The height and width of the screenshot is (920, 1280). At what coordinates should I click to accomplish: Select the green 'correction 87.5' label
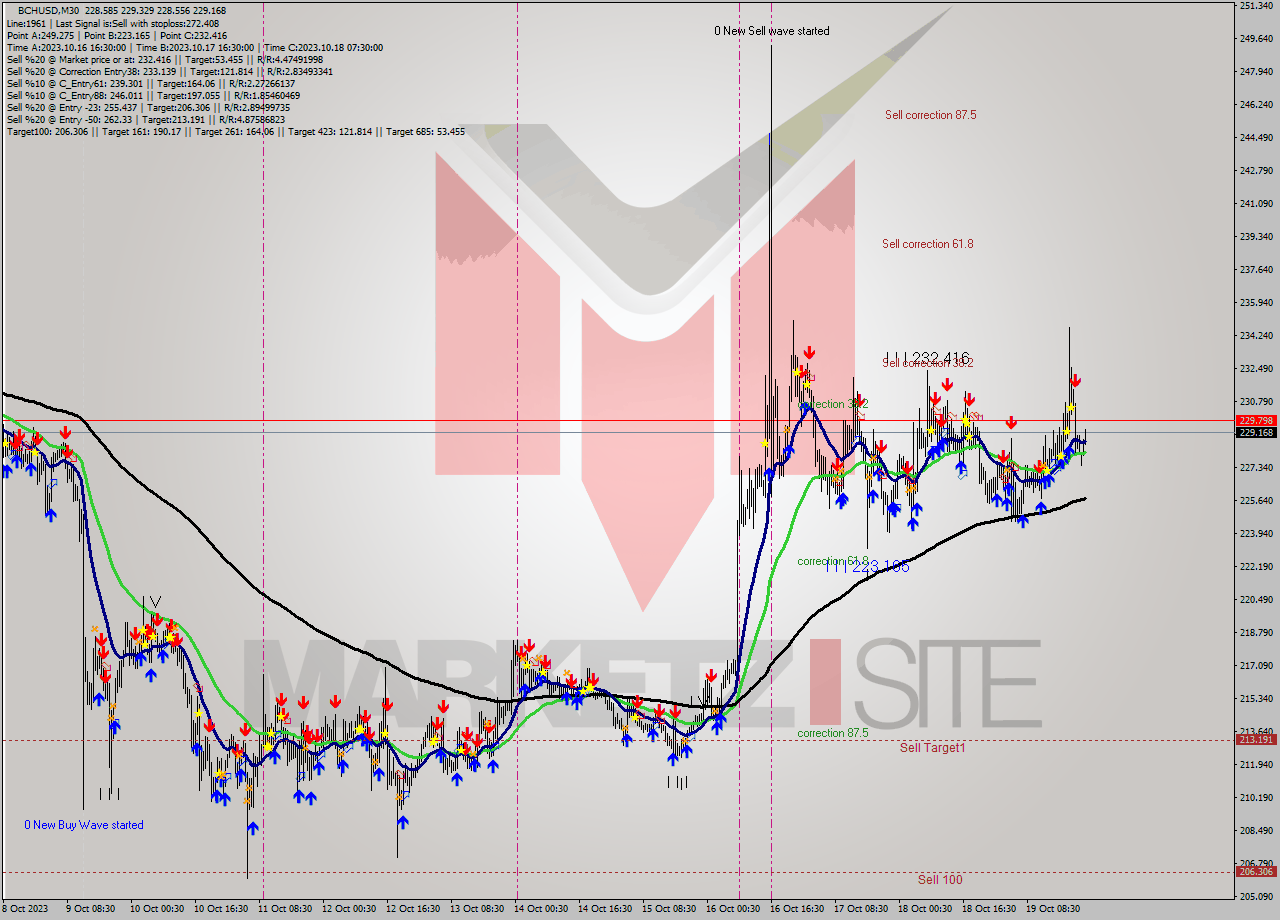click(x=832, y=733)
